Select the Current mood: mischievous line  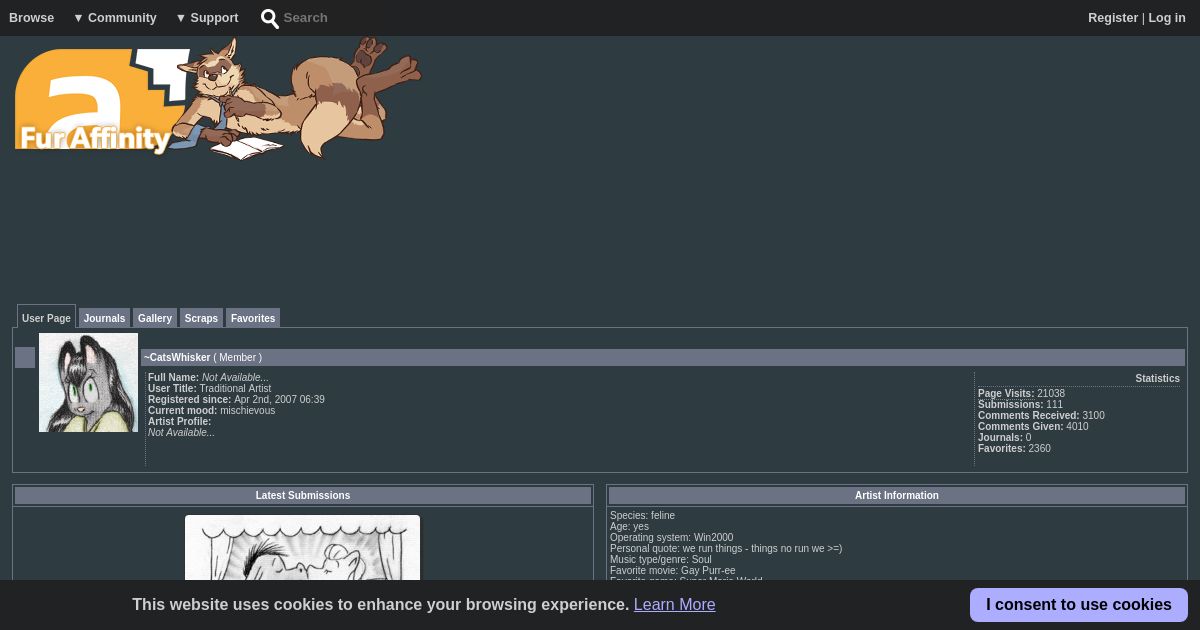(211, 410)
